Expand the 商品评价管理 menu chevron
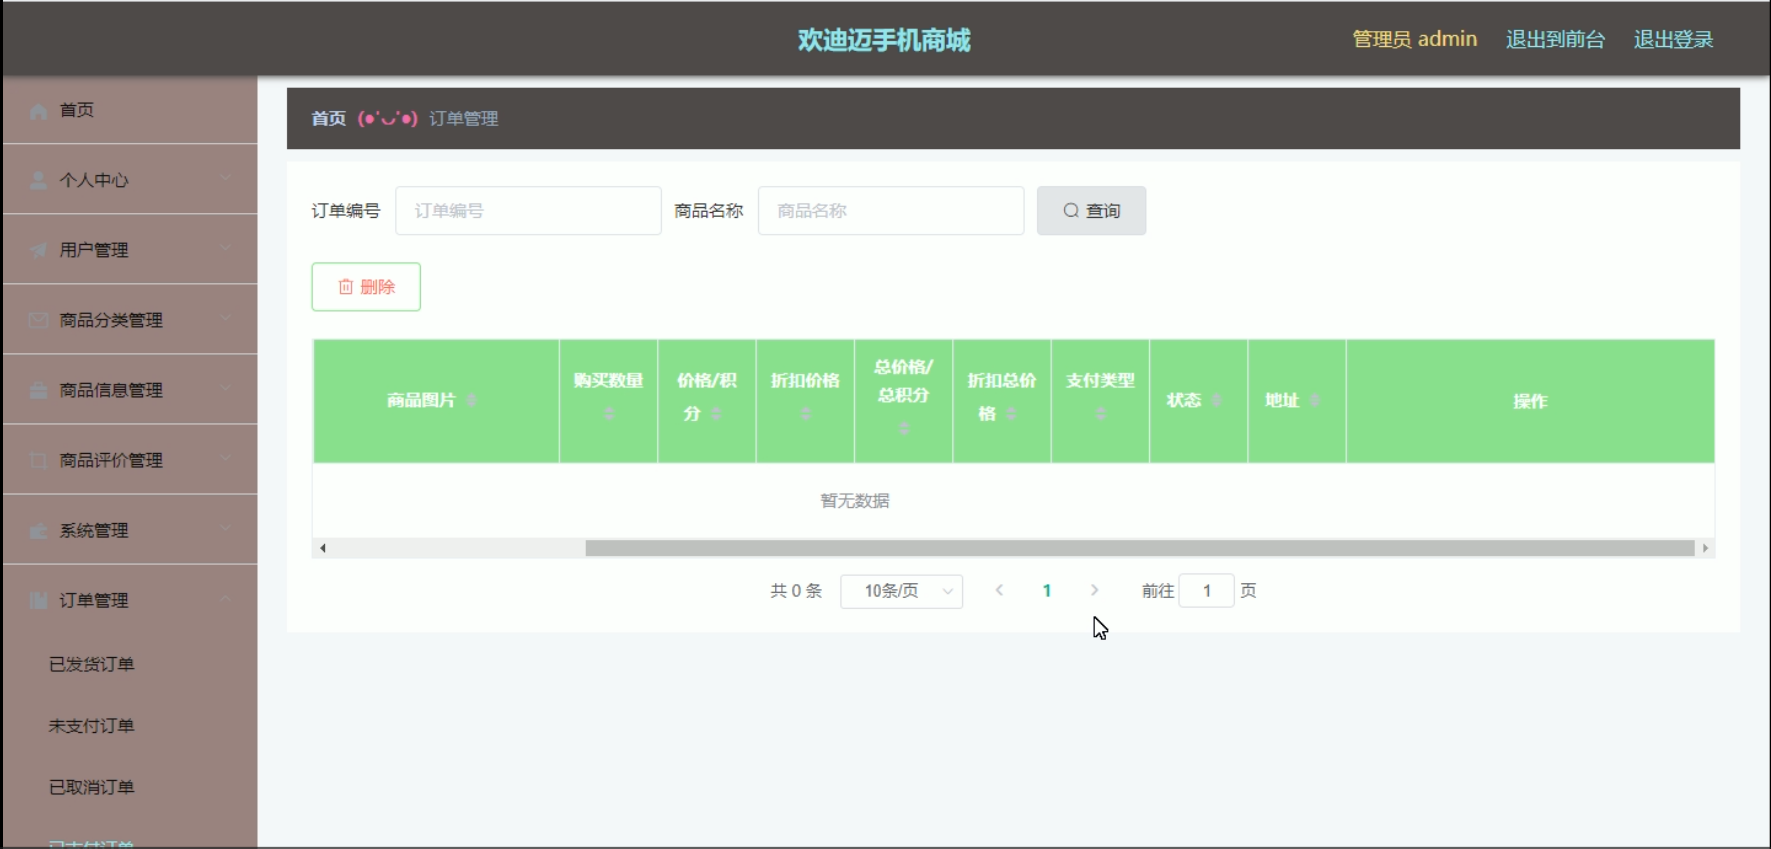The height and width of the screenshot is (849, 1771). (225, 458)
